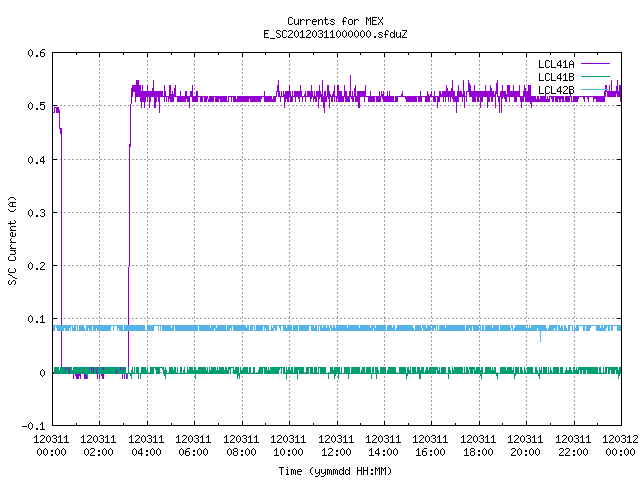
Task: Click the blue line sample beside LCL42B
Action: point(595,89)
